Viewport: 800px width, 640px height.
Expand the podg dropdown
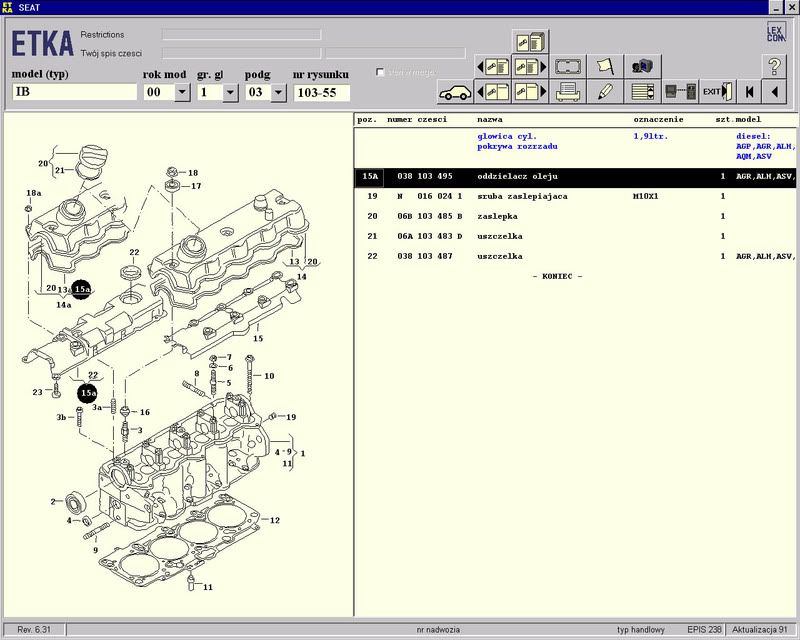[279, 92]
